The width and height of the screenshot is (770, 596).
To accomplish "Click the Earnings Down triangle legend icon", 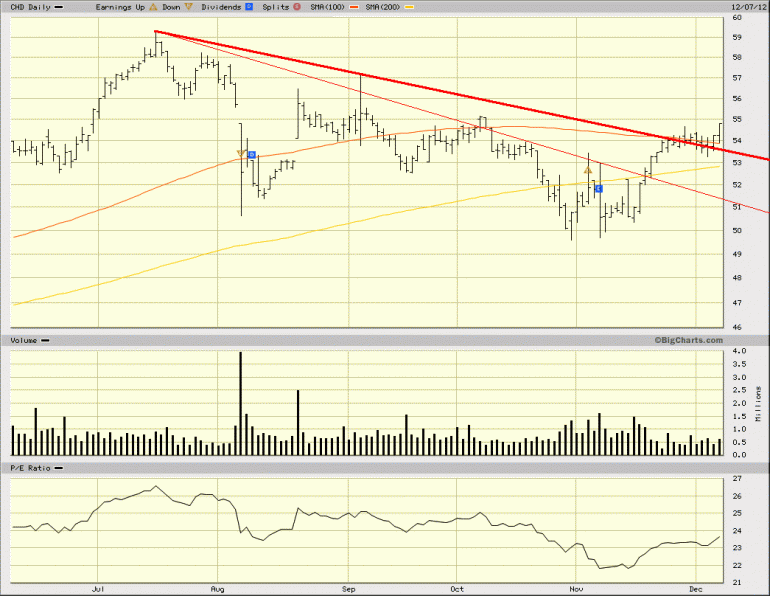I will coord(189,7).
